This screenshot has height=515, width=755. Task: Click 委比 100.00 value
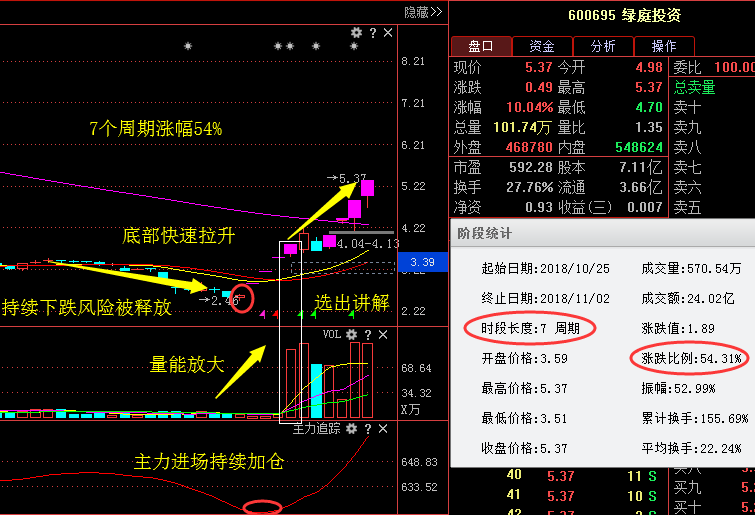click(x=734, y=67)
